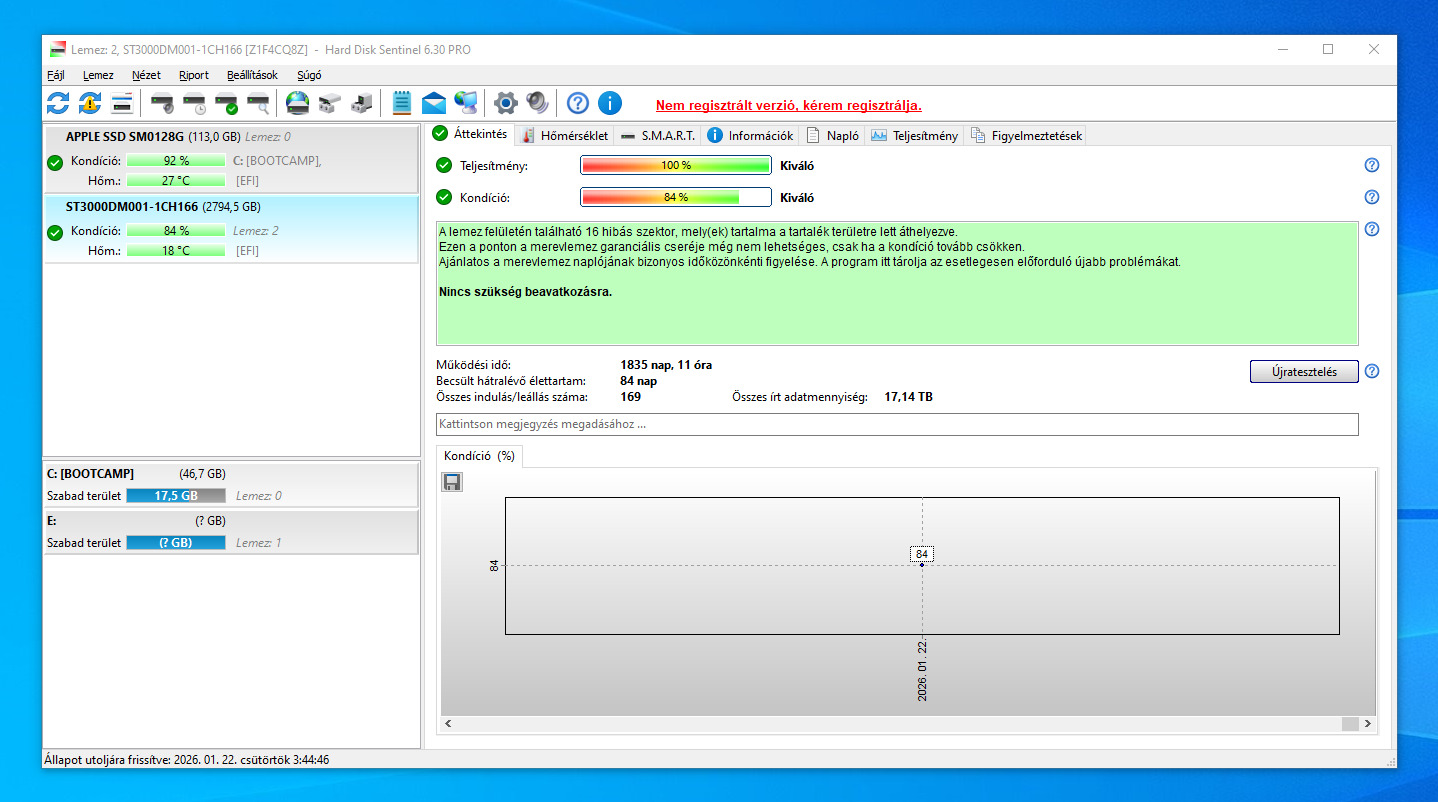The width and height of the screenshot is (1438, 802).
Task: Click the Kondíció 84 % bar in overview
Action: pyautogui.click(x=676, y=197)
